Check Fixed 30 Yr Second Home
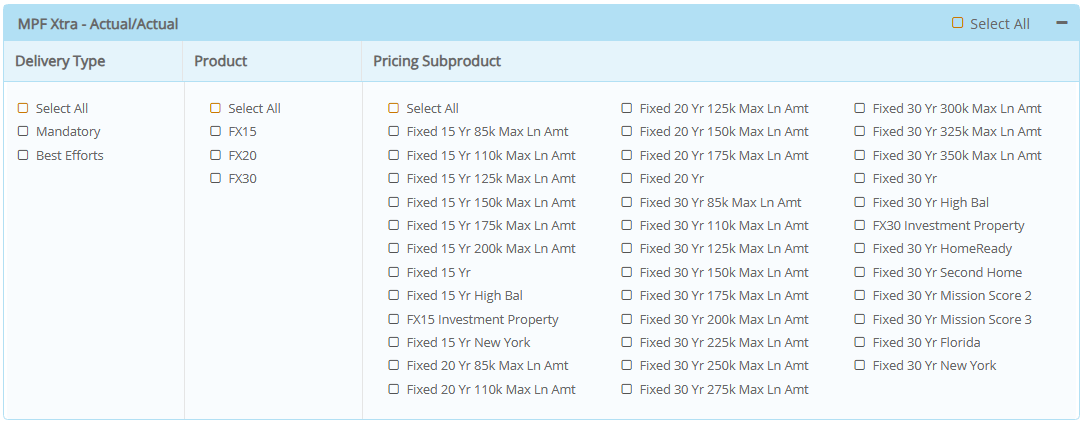Image resolution: width=1084 pixels, height=422 pixels. pos(860,273)
